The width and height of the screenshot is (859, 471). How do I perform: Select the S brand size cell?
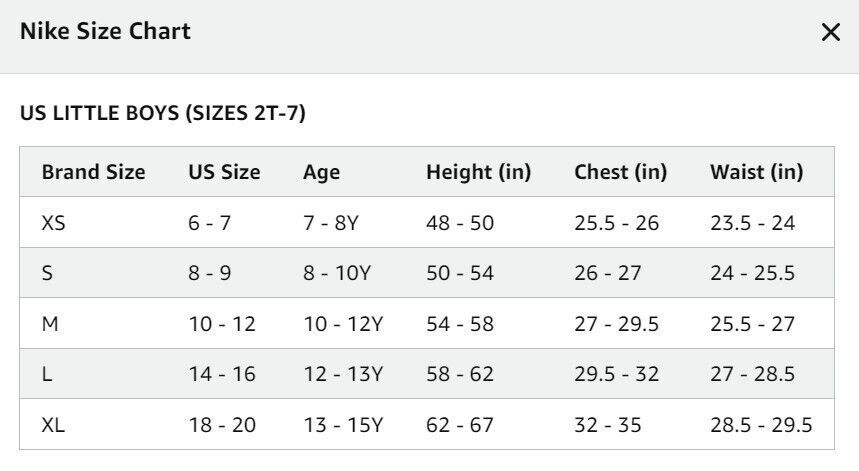[x=47, y=273]
